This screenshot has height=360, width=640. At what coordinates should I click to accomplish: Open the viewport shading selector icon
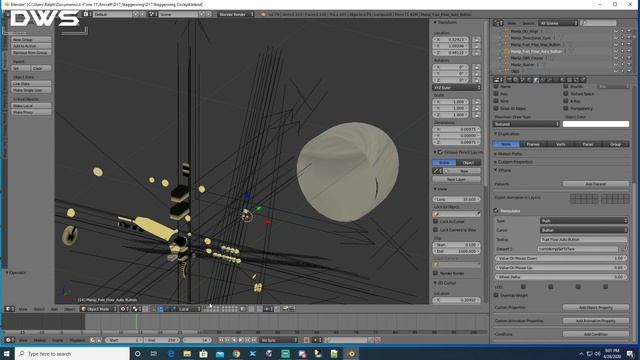pos(124,309)
